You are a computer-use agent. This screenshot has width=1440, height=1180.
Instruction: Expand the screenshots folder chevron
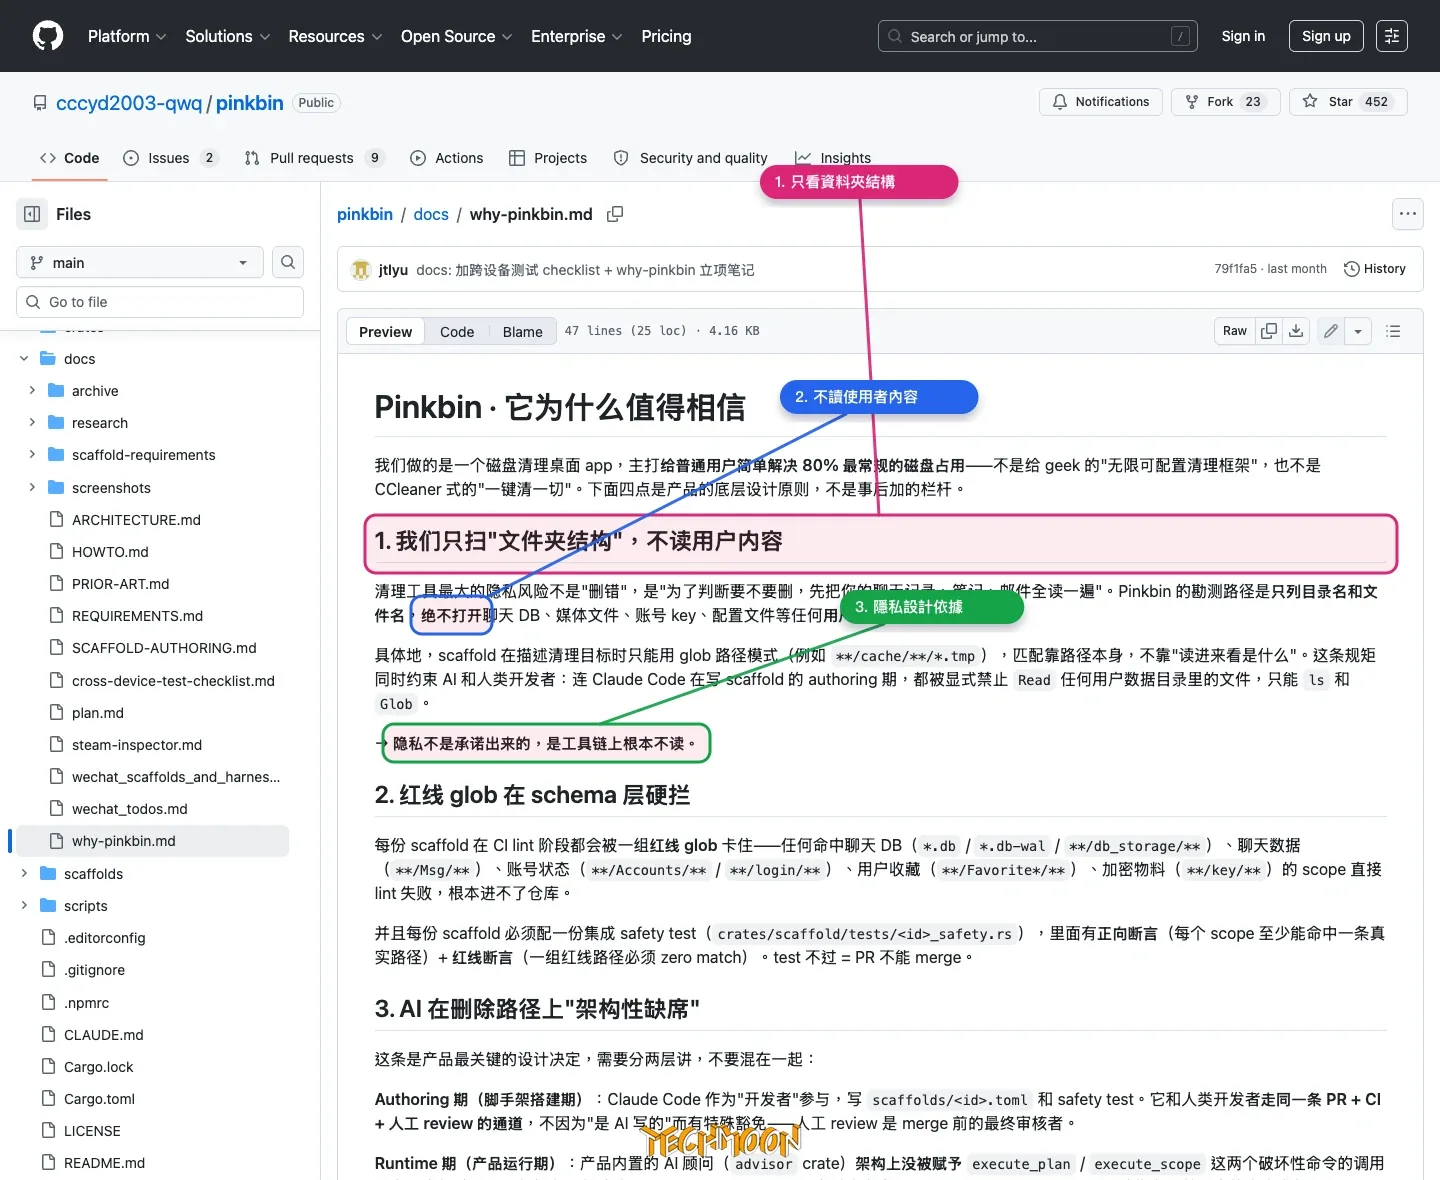click(x=32, y=488)
